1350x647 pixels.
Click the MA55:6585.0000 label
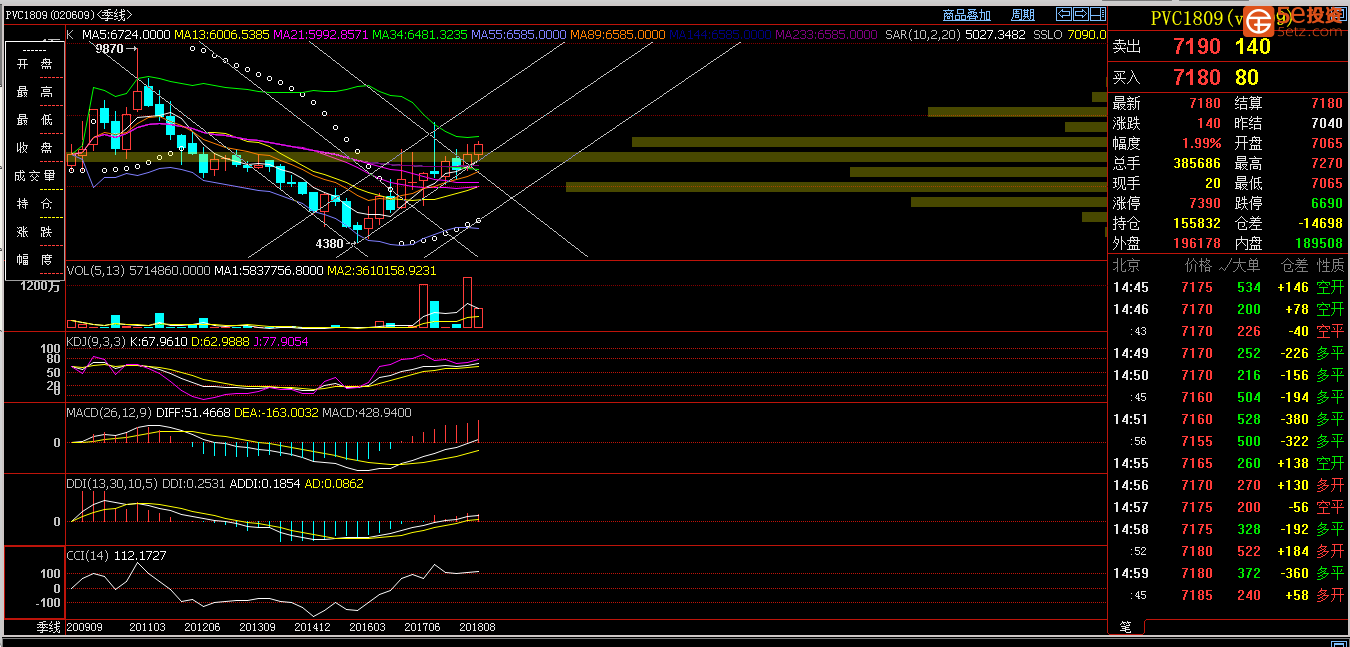pyautogui.click(x=519, y=34)
